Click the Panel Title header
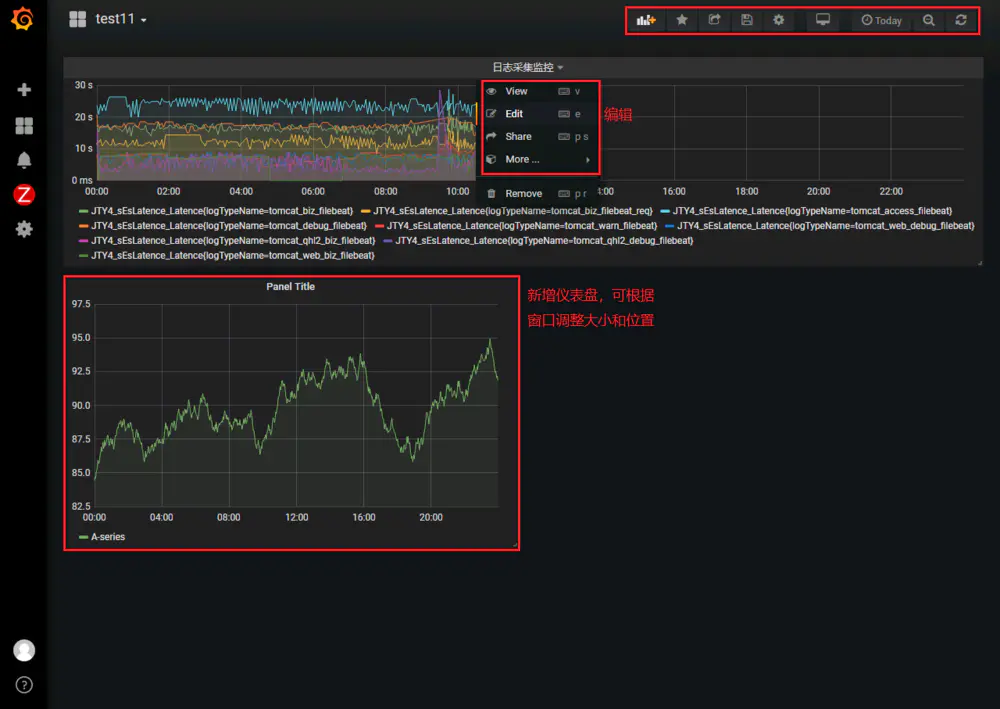Viewport: 1000px width, 709px height. 290,287
